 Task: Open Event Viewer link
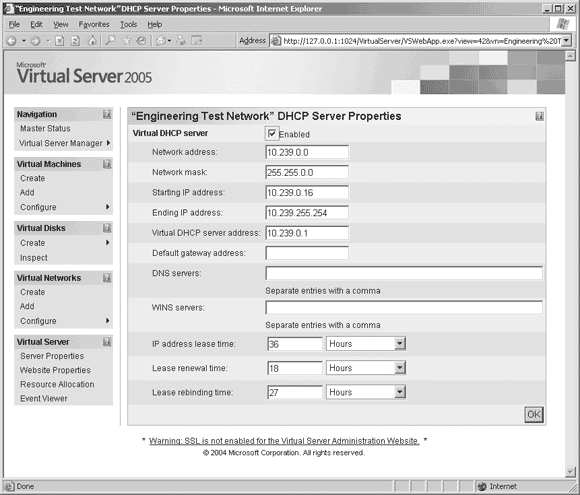click(x=44, y=398)
